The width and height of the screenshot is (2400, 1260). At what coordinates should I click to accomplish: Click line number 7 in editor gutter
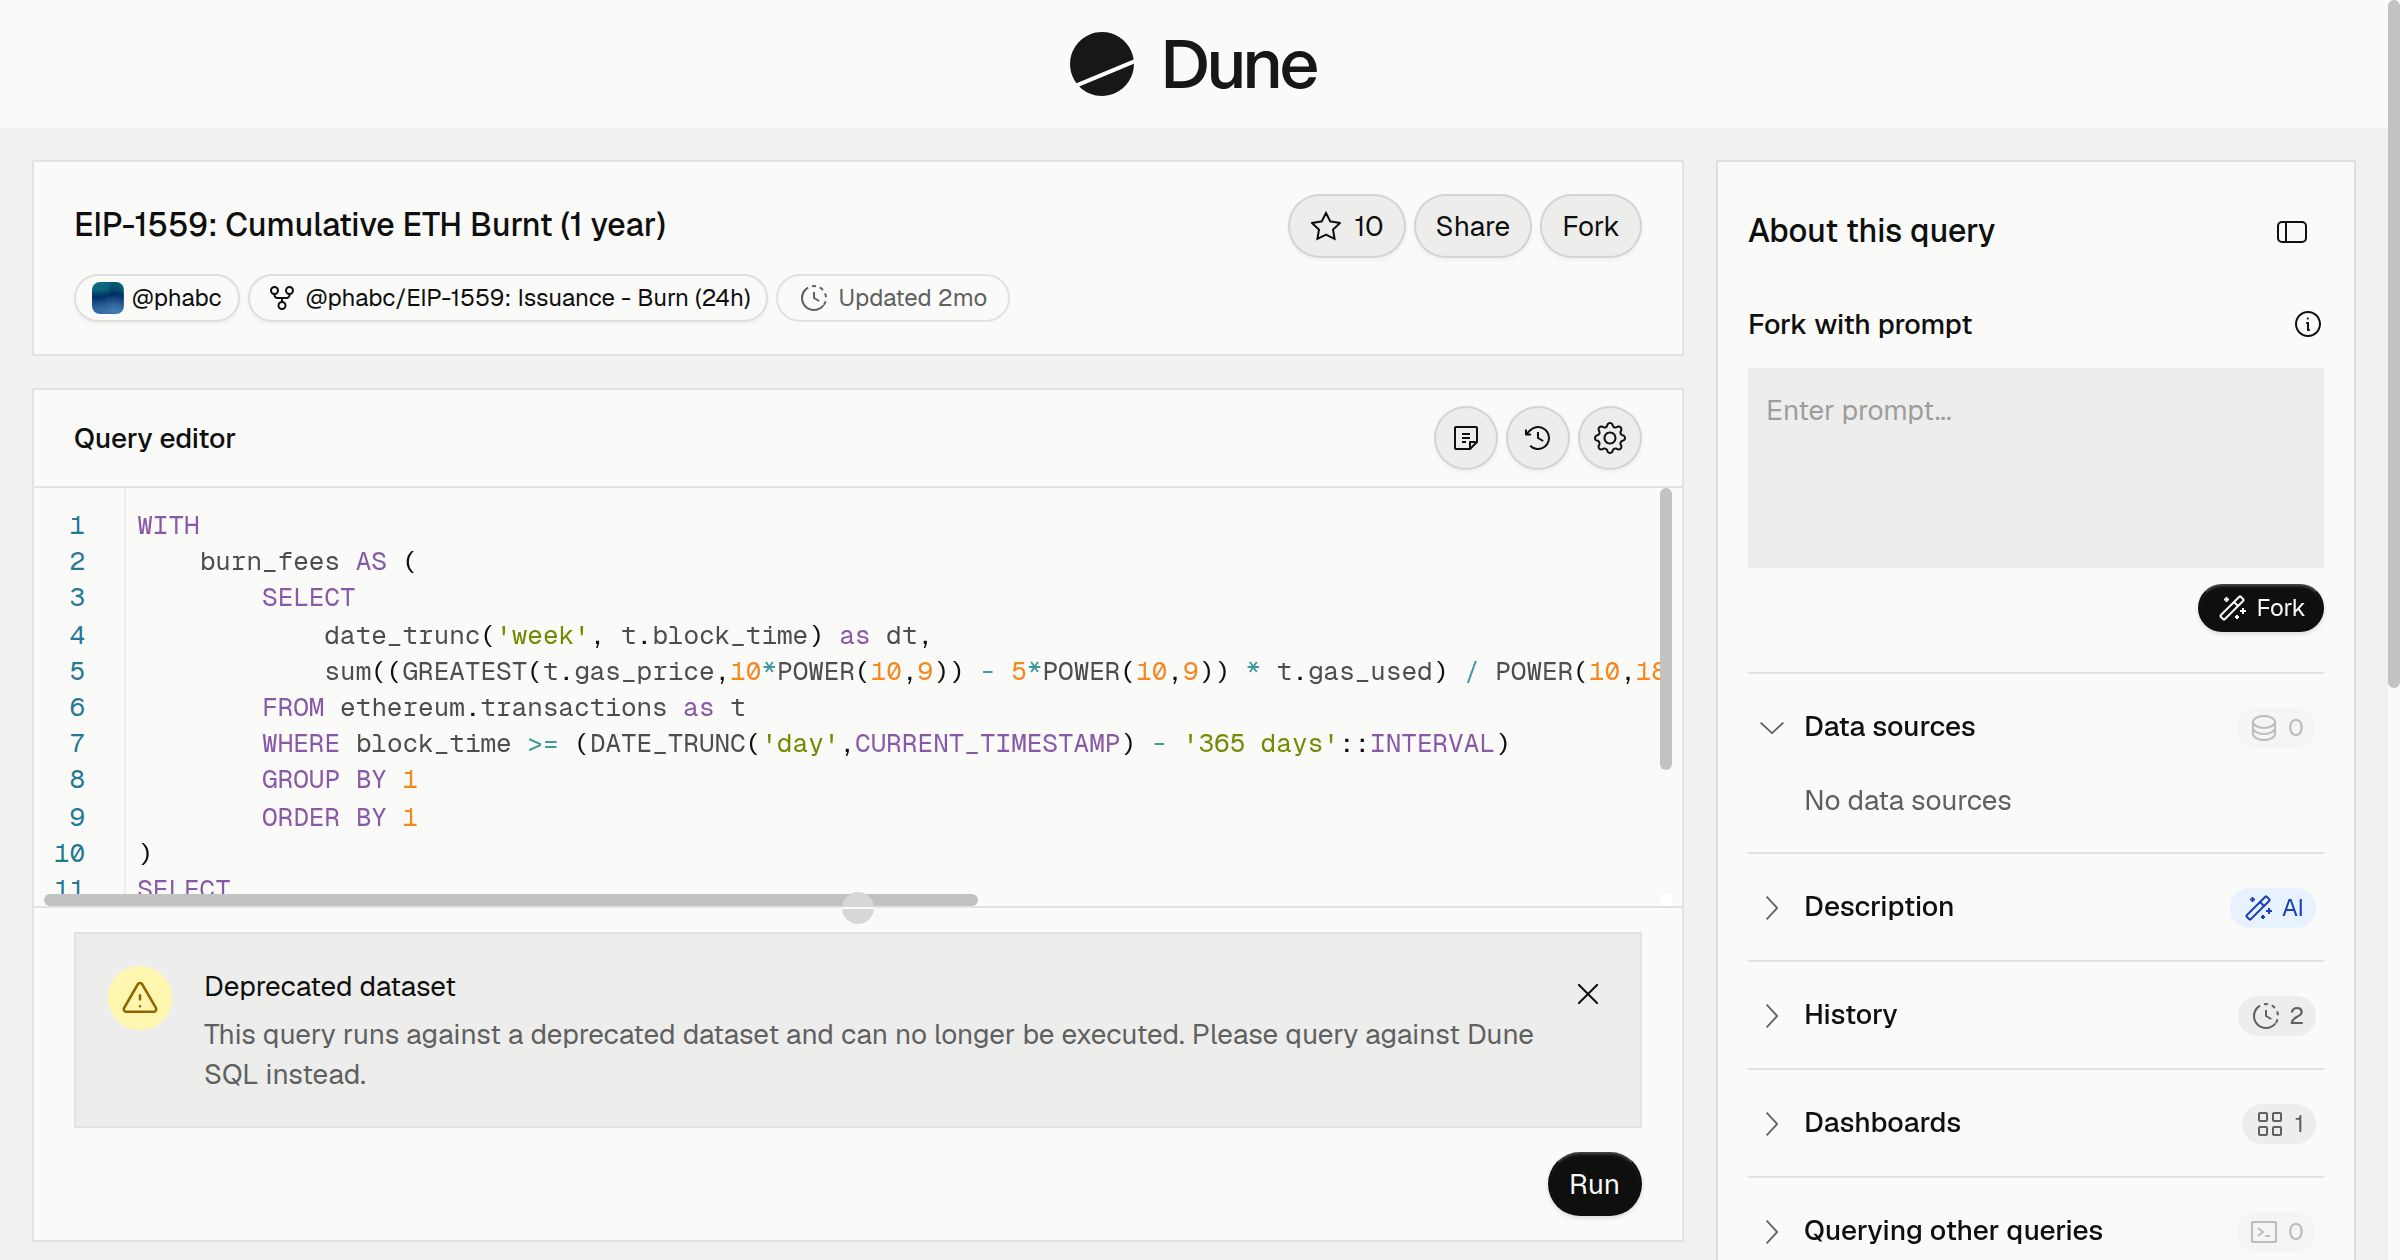point(77,743)
